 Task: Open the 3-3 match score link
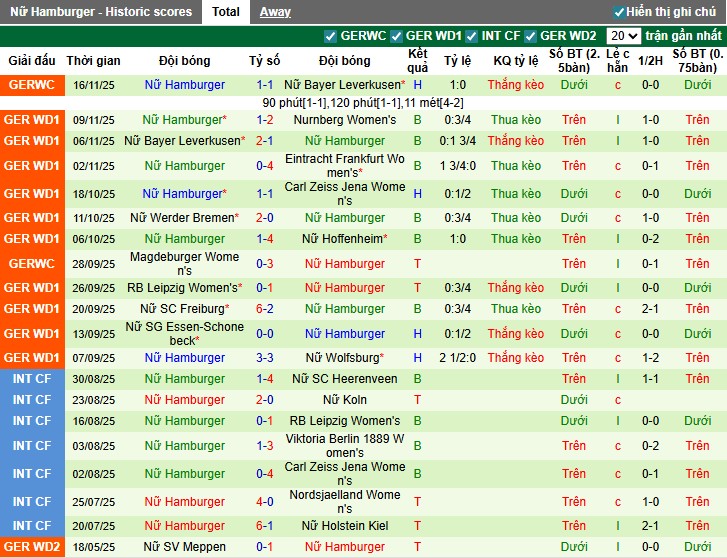click(265, 358)
